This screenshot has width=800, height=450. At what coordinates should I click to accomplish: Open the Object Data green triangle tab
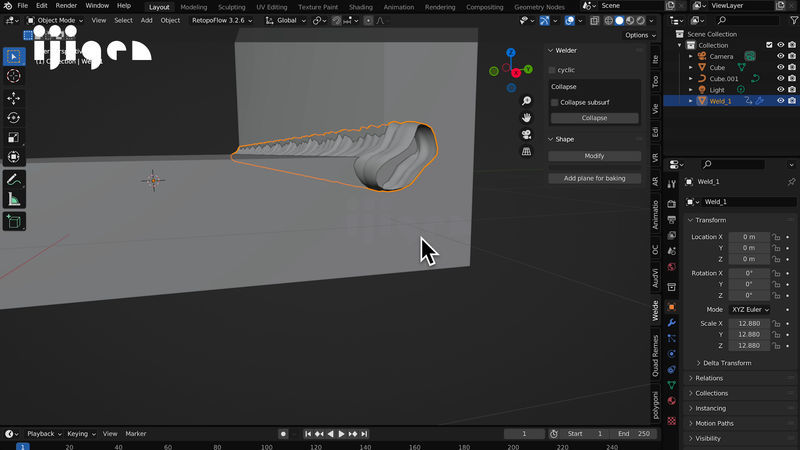(x=671, y=385)
